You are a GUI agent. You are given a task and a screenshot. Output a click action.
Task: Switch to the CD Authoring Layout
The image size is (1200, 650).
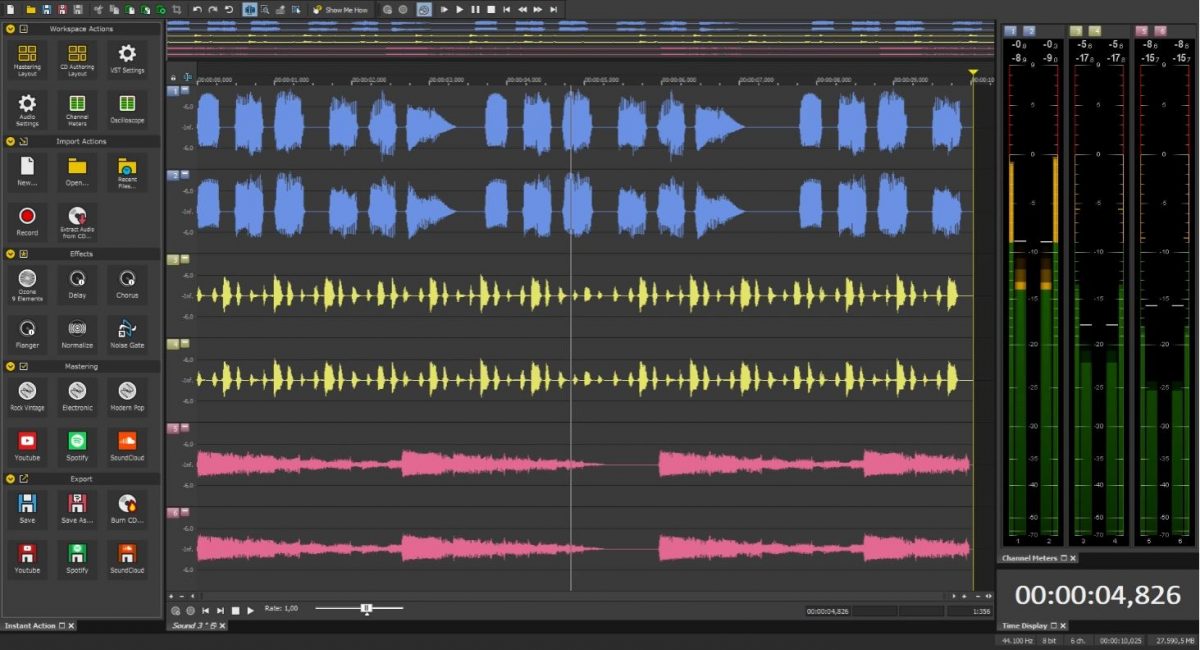pyautogui.click(x=77, y=60)
